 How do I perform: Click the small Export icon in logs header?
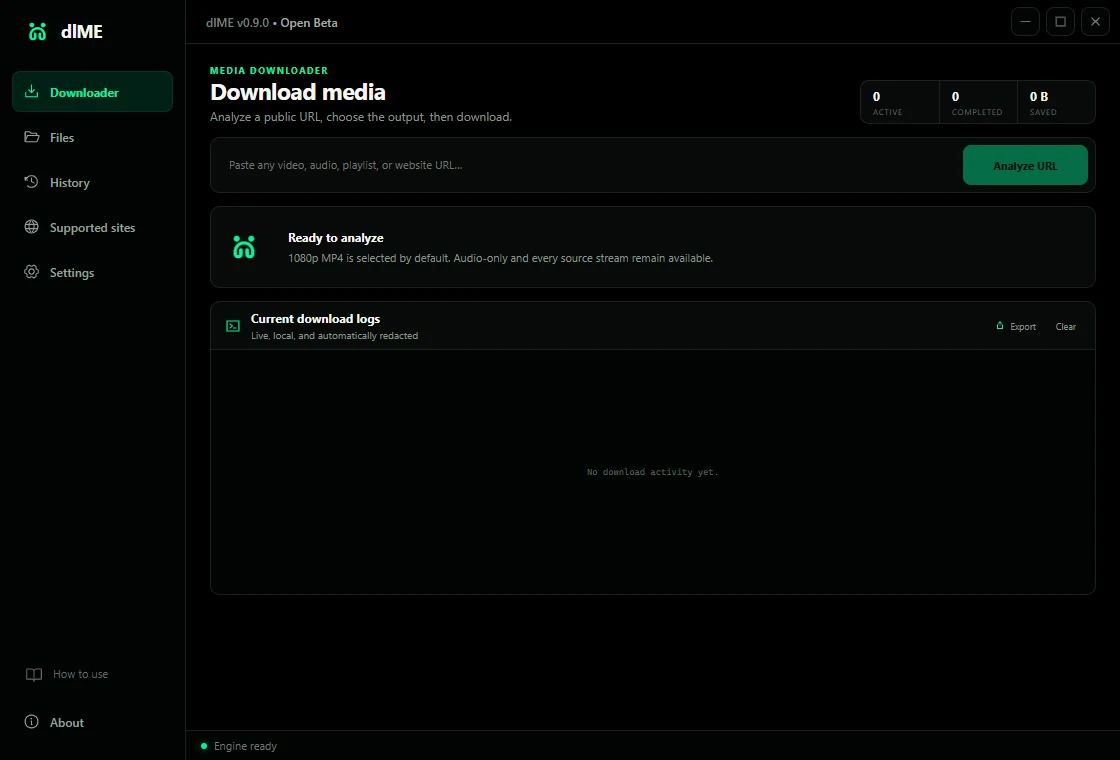coord(1000,326)
